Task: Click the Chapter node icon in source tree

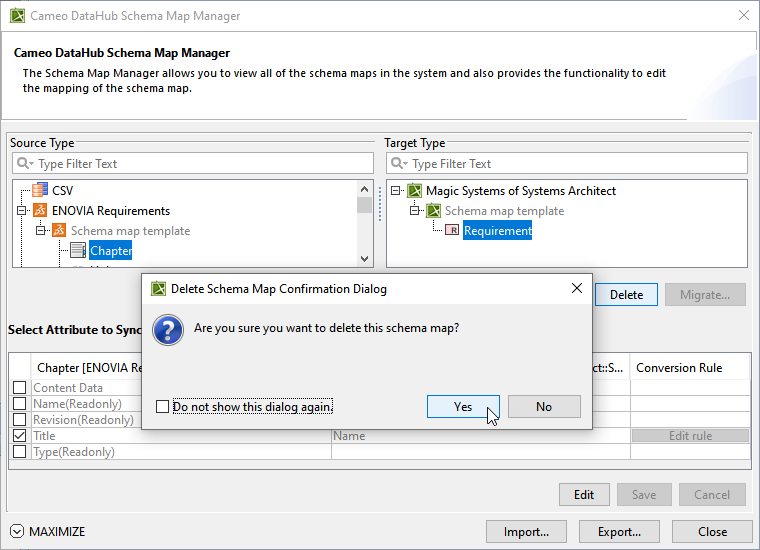Action: point(78,251)
